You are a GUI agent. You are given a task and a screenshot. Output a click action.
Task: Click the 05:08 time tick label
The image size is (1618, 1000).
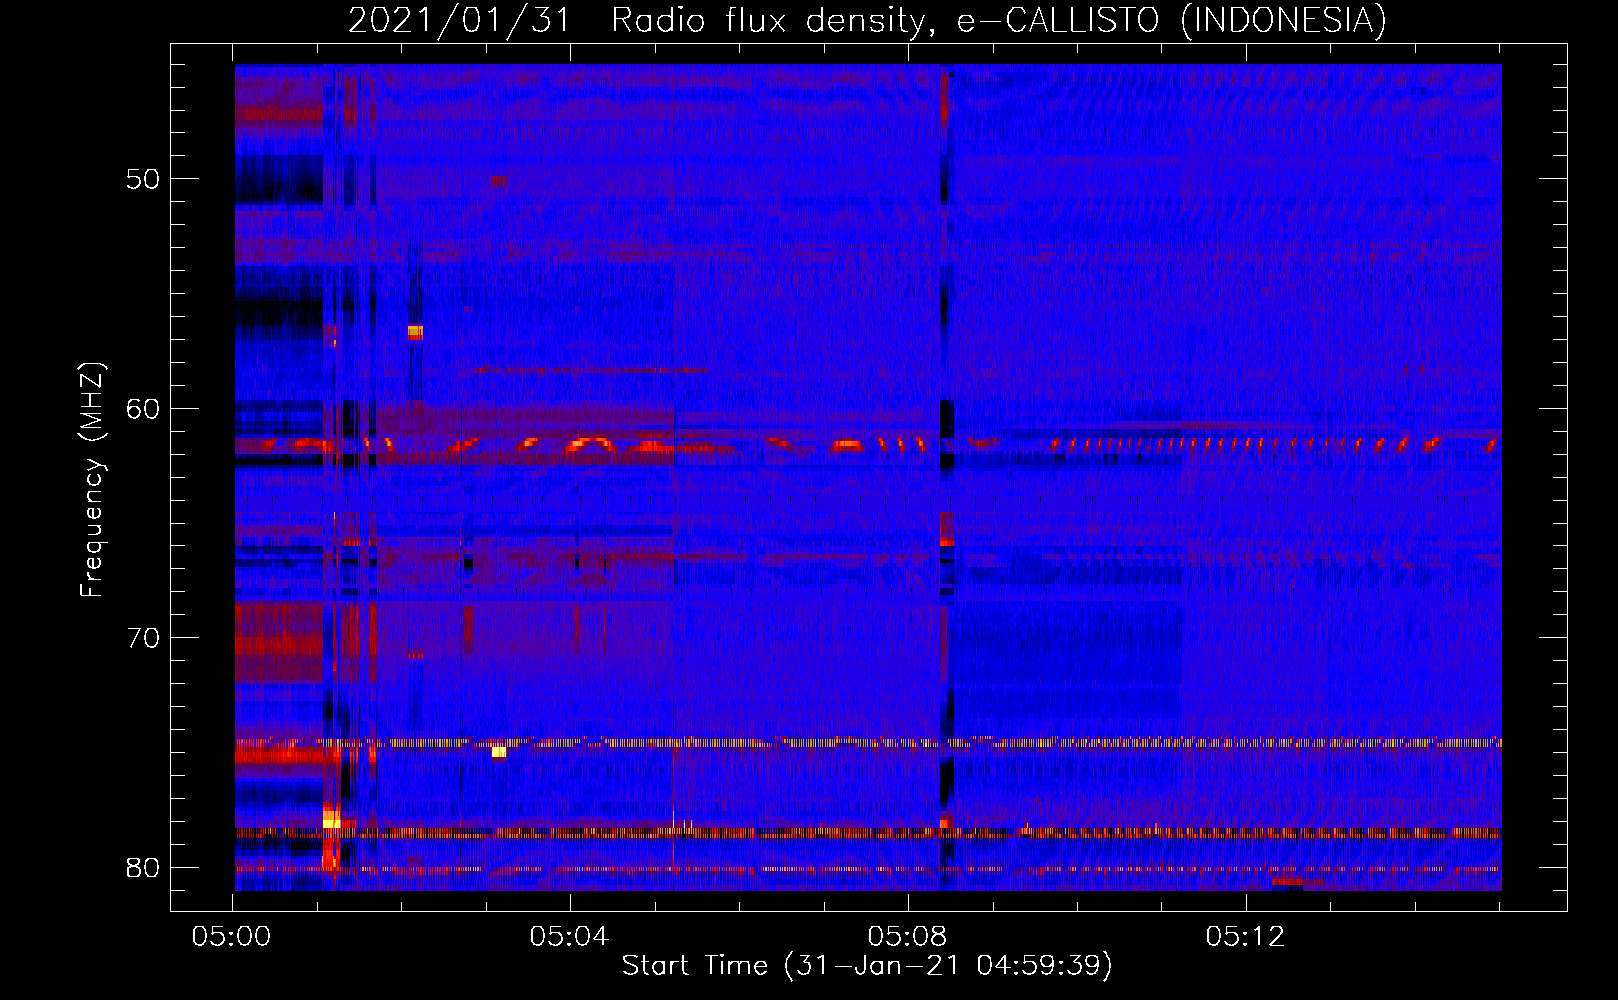(908, 937)
